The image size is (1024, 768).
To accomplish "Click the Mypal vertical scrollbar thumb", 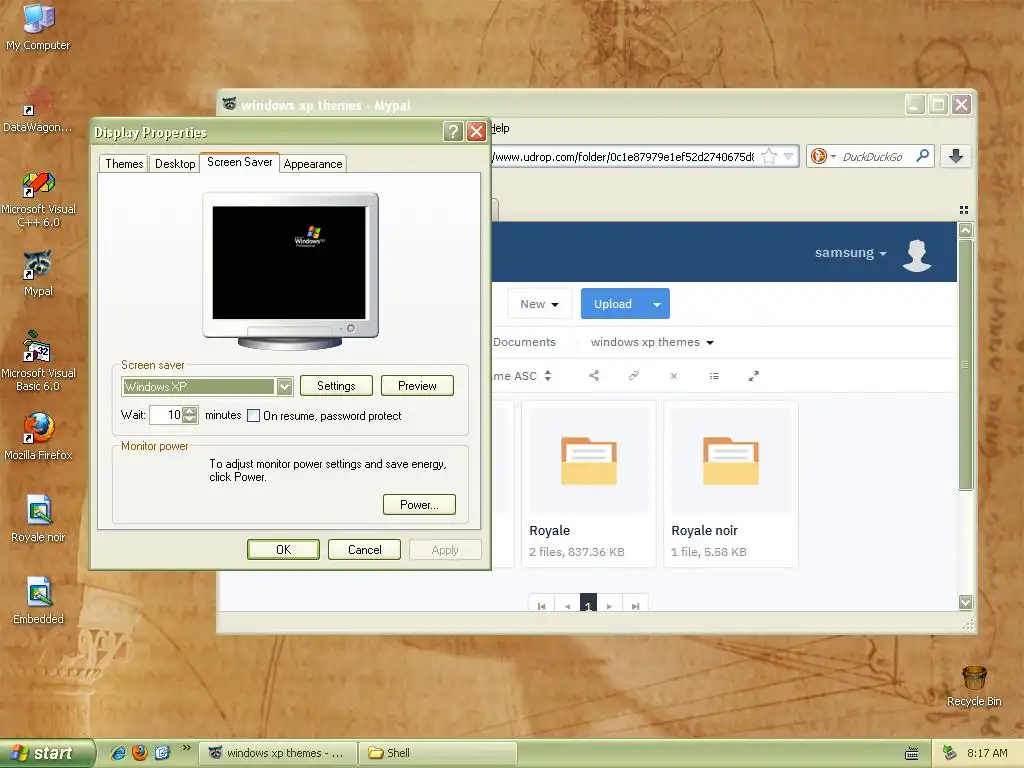I will click(966, 364).
